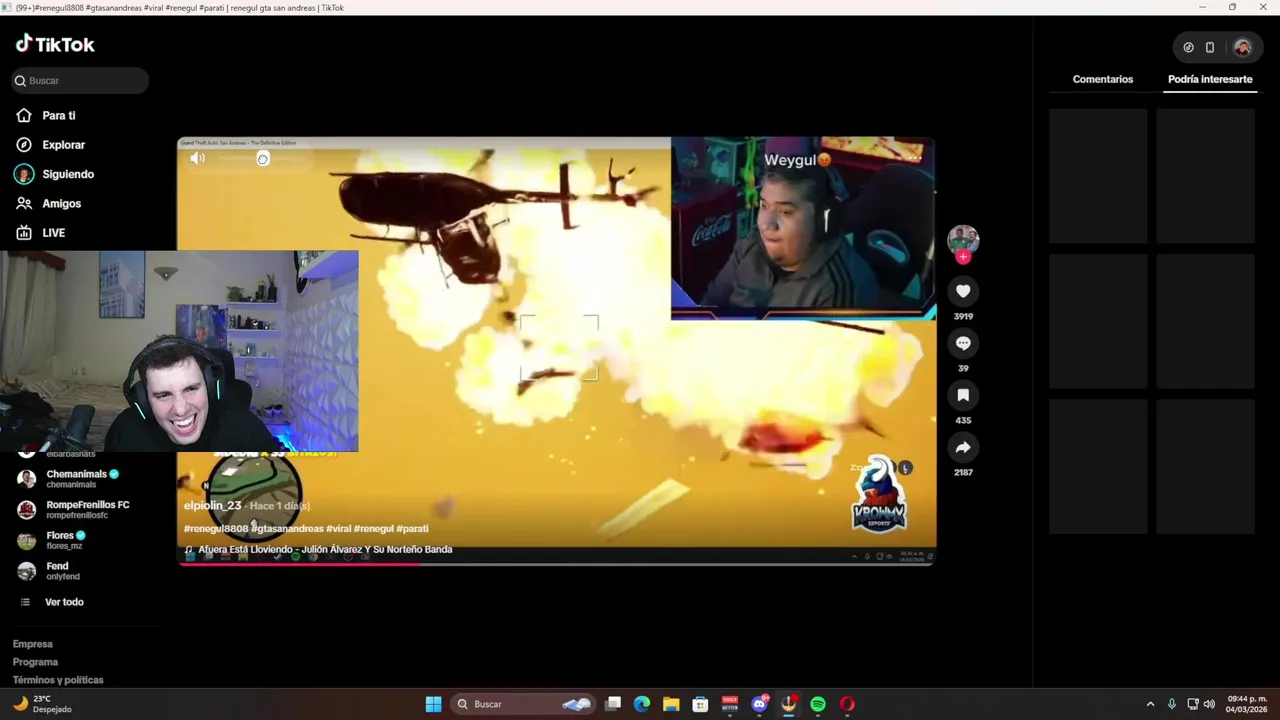Image resolution: width=1280 pixels, height=720 pixels.
Task: Open the #gtasanandreas hashtag
Action: point(287,529)
